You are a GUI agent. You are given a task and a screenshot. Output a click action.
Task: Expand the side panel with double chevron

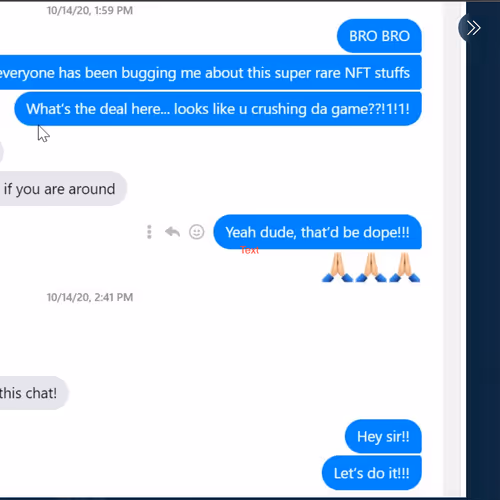473,28
